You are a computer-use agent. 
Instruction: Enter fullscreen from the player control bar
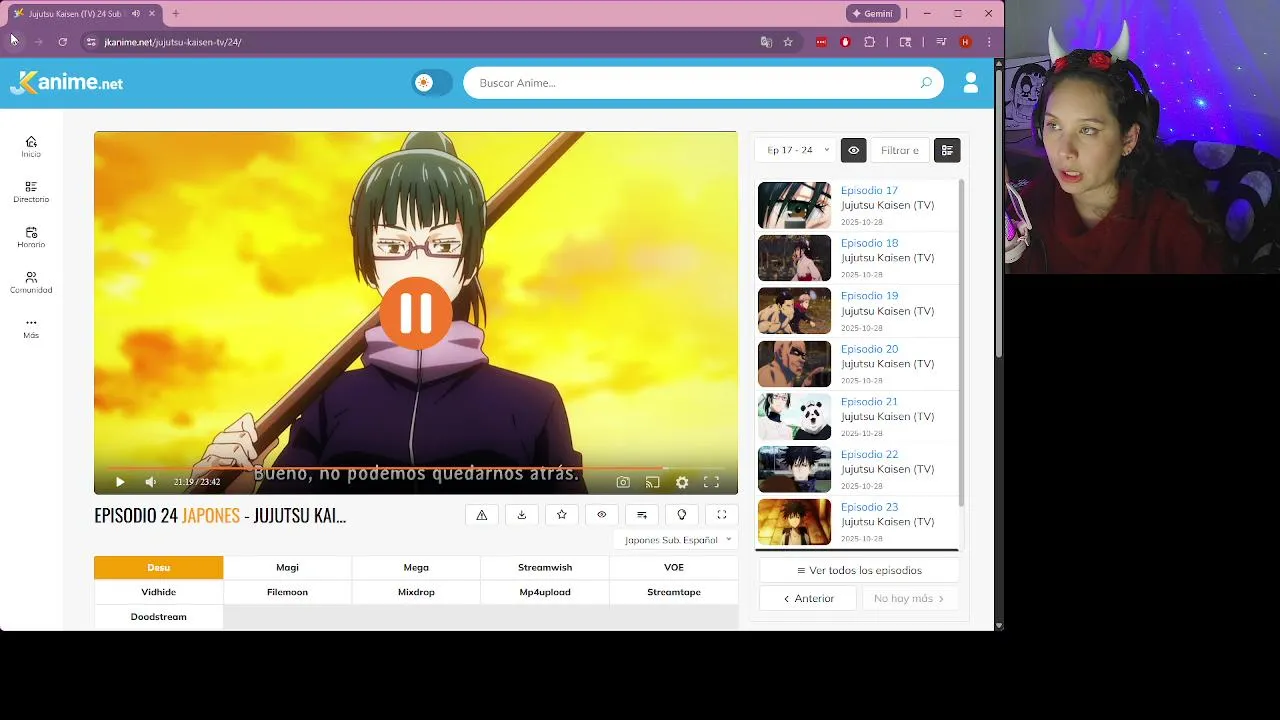coord(711,482)
